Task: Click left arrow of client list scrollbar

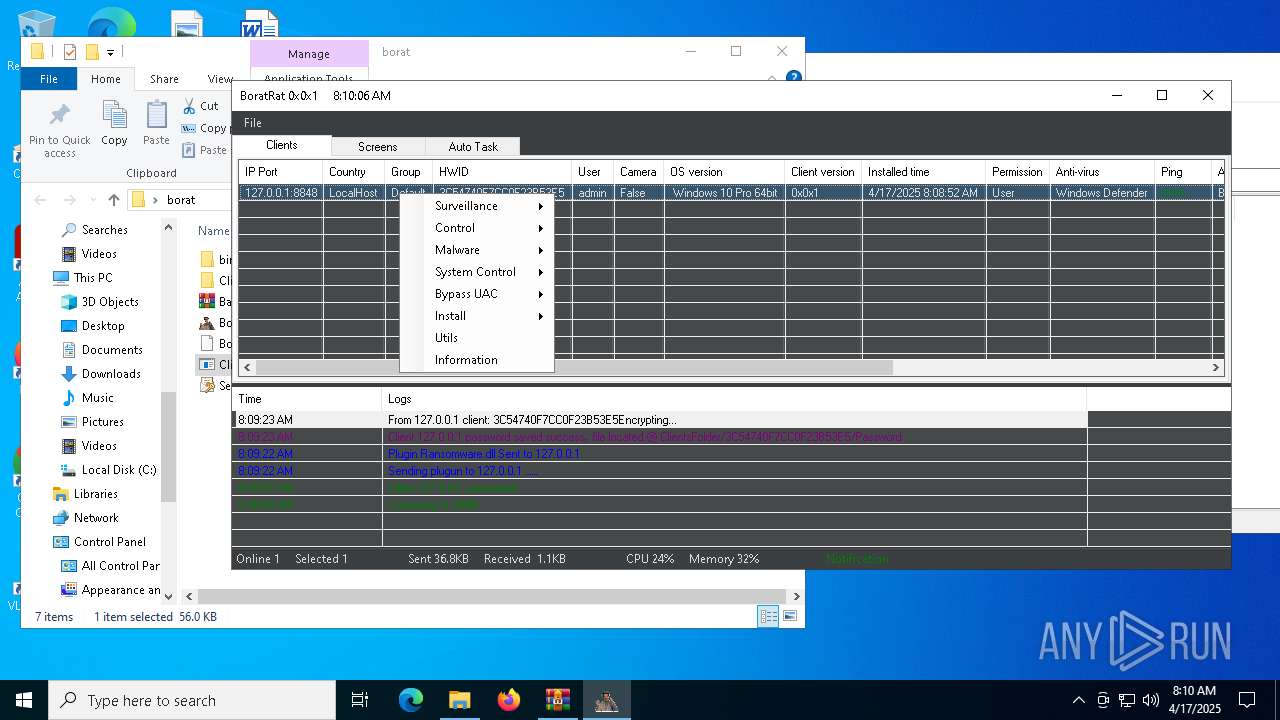Action: (x=247, y=367)
